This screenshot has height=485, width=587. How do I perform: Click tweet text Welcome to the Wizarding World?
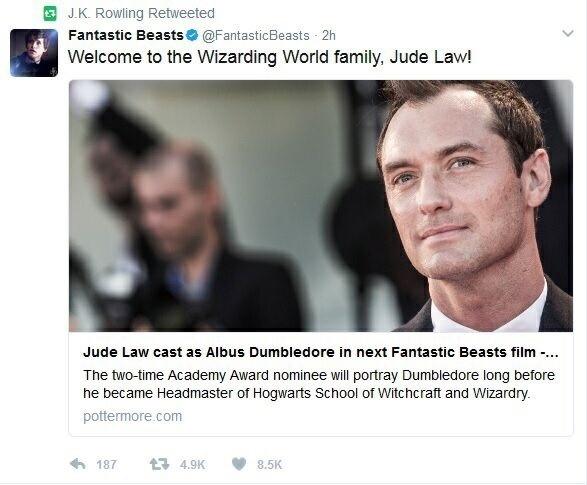(x=270, y=57)
